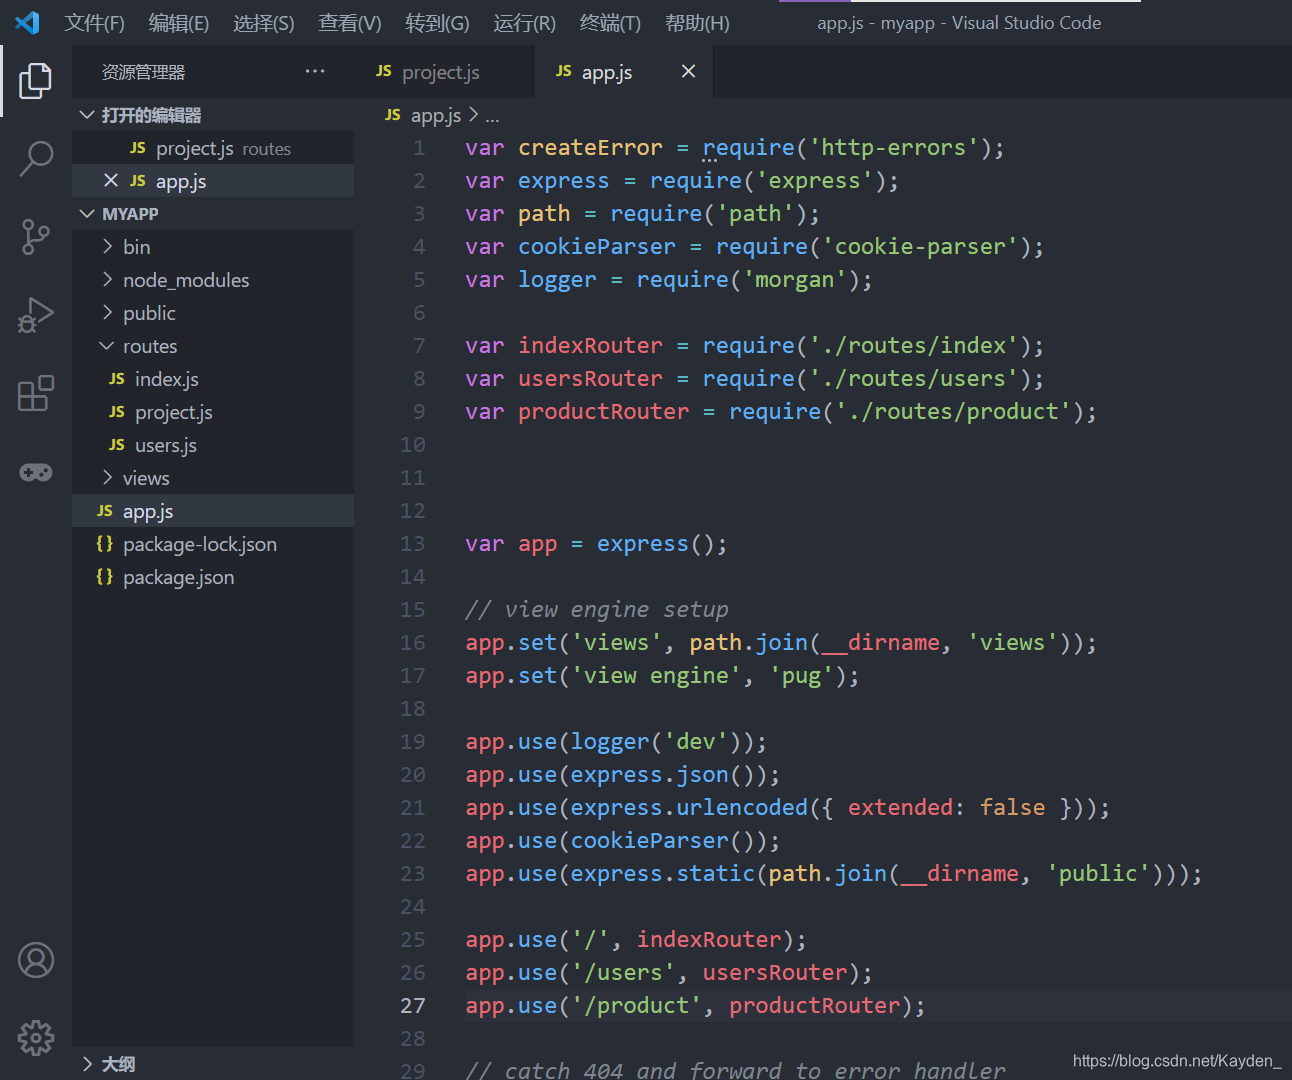Close app.js in the open editors list
The image size is (1292, 1080).
point(111,180)
